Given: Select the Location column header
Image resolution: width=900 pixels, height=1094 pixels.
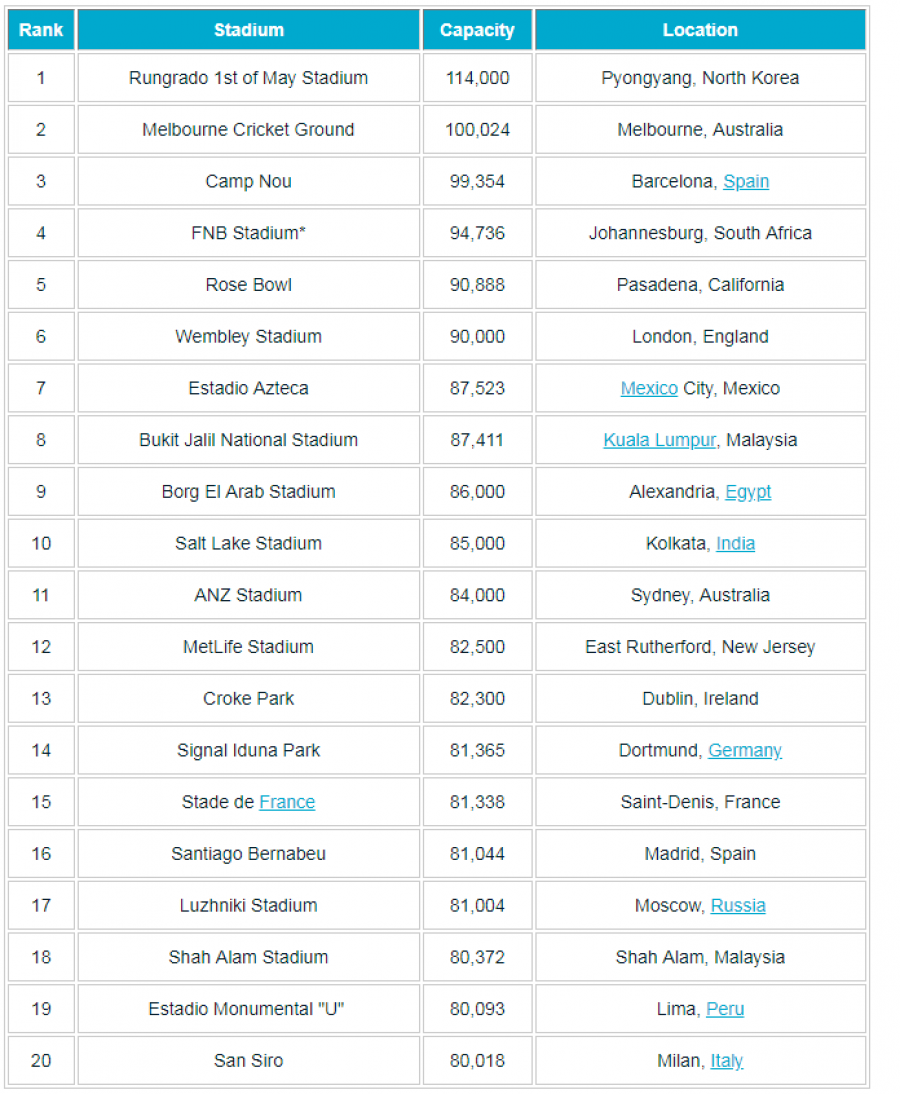Looking at the screenshot, I should point(700,30).
